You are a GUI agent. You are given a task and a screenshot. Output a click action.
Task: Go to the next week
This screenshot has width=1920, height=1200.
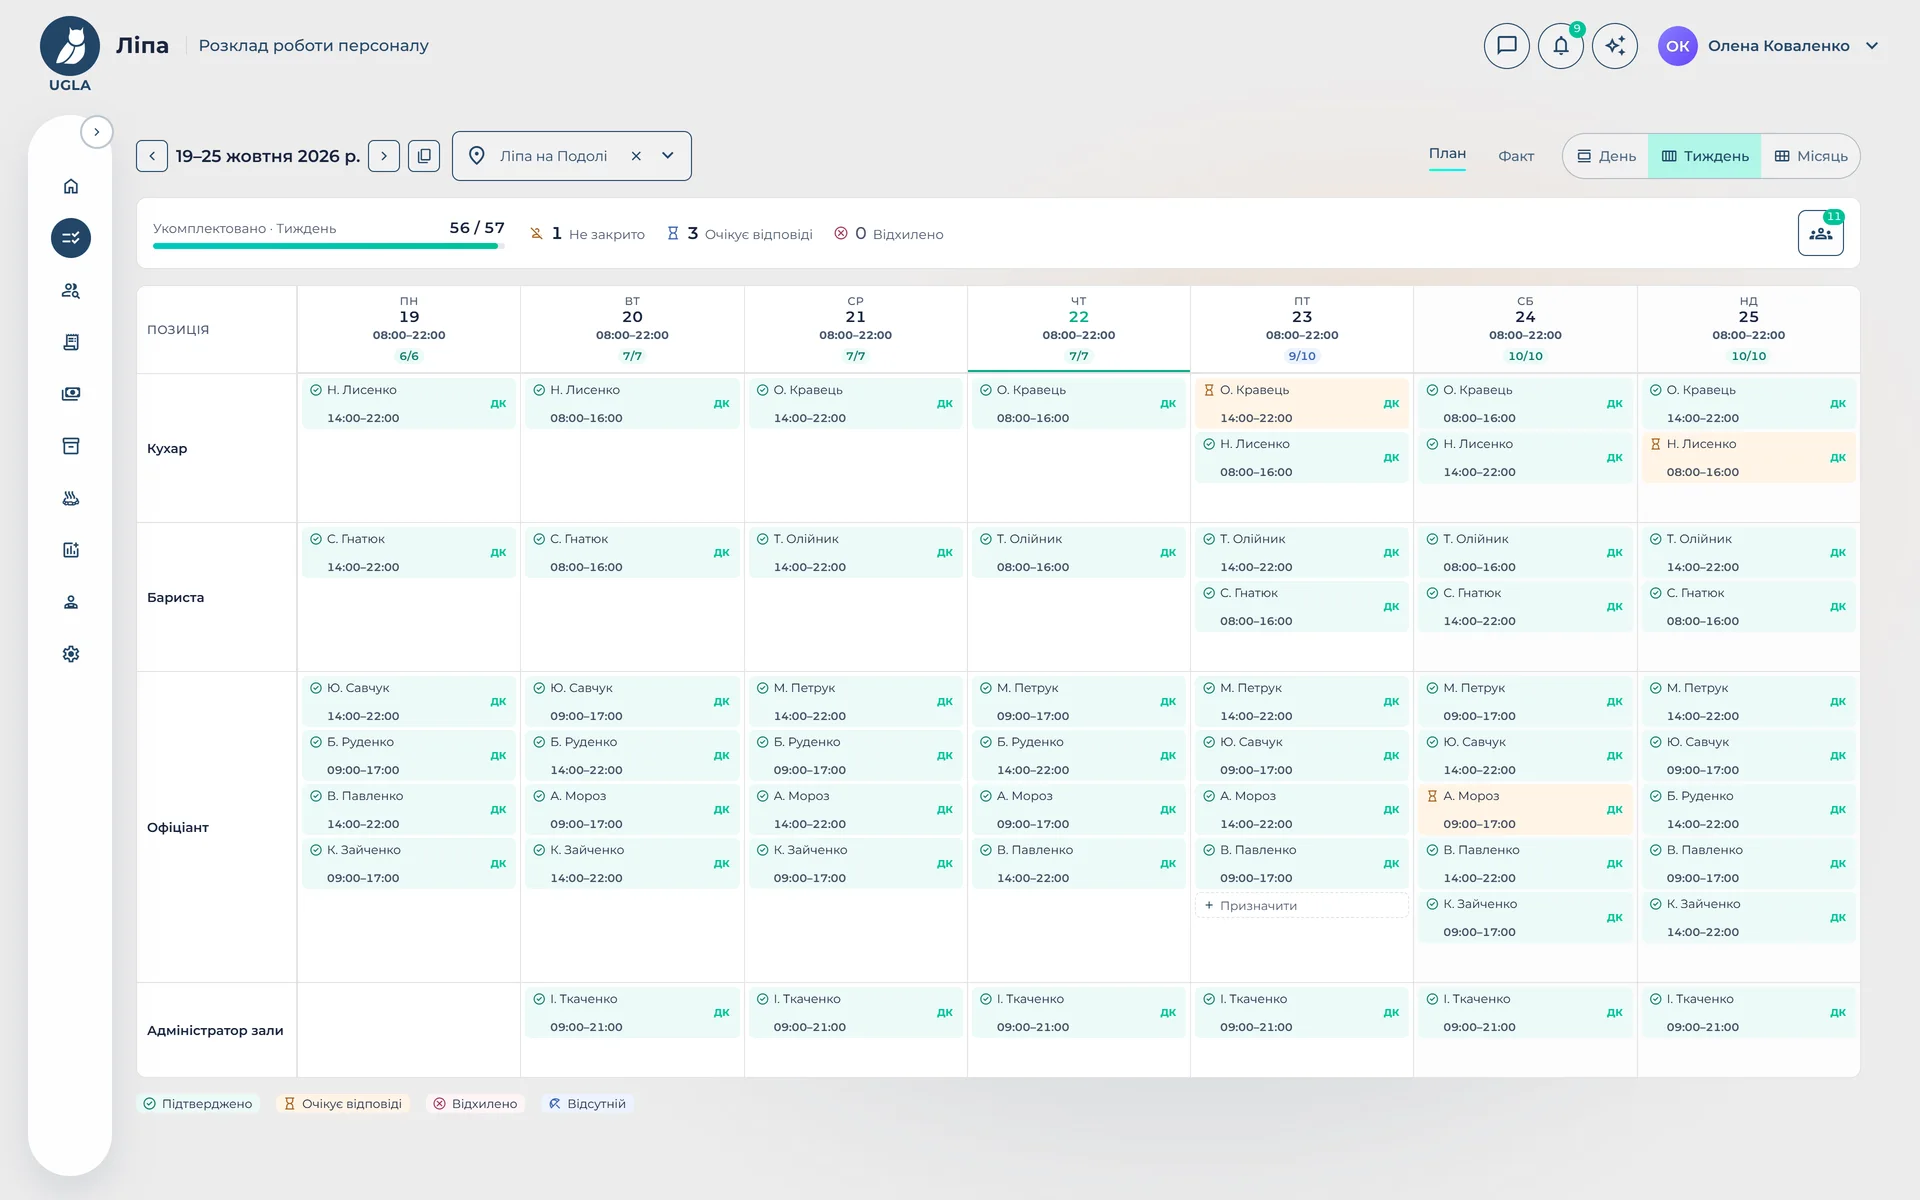[384, 156]
